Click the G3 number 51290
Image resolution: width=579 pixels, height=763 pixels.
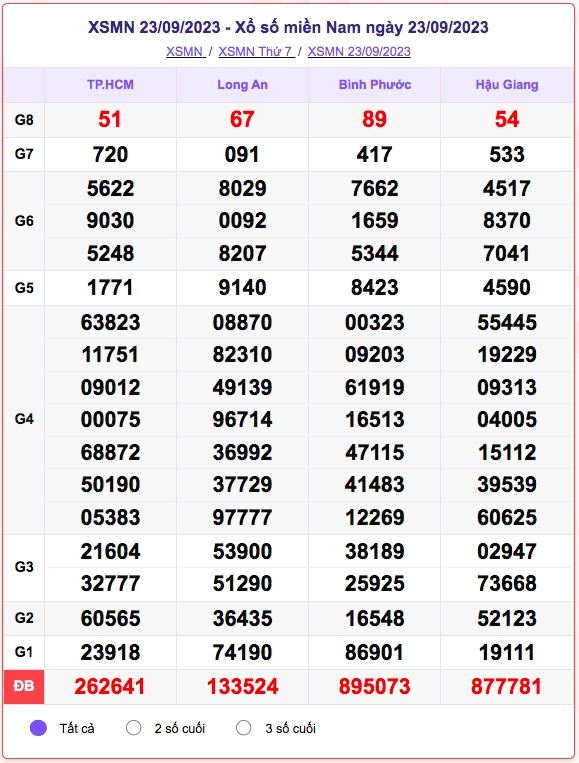click(x=242, y=583)
